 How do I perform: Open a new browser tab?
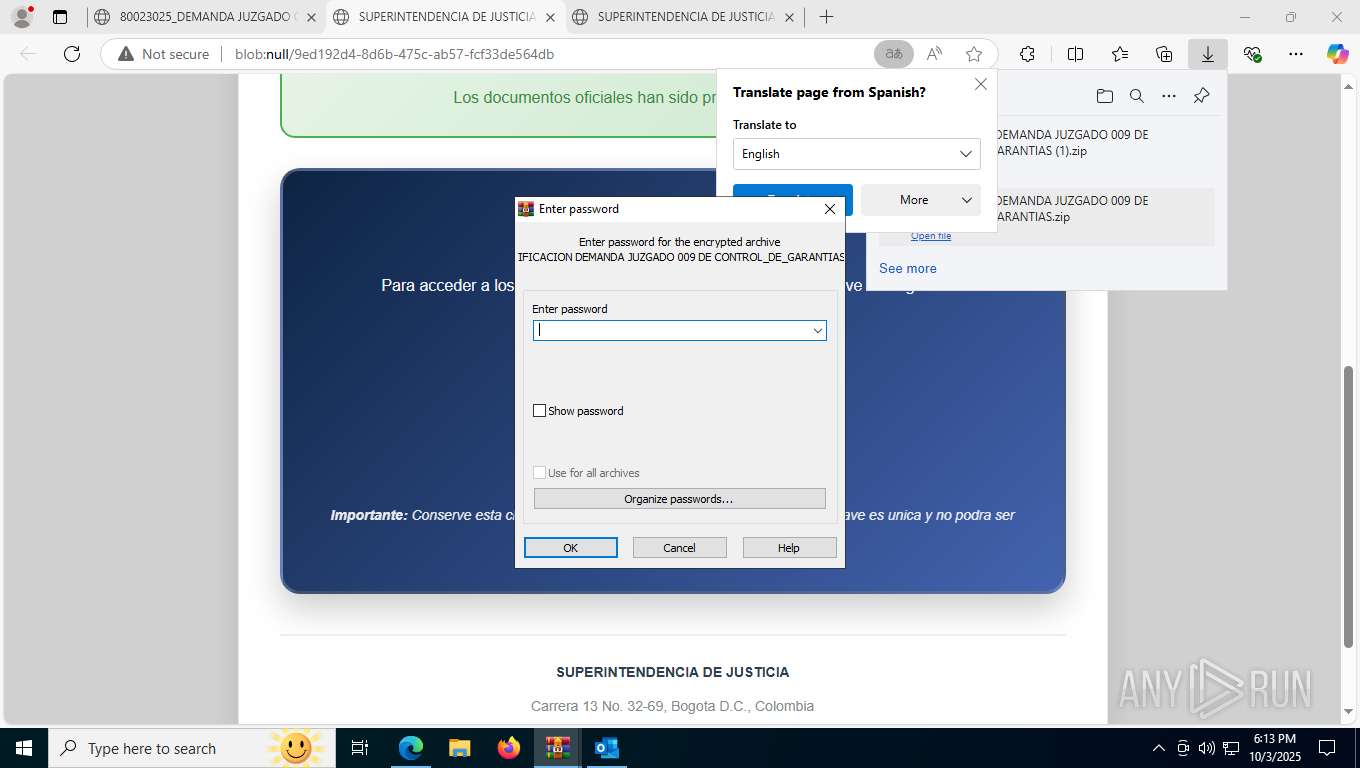tap(826, 17)
